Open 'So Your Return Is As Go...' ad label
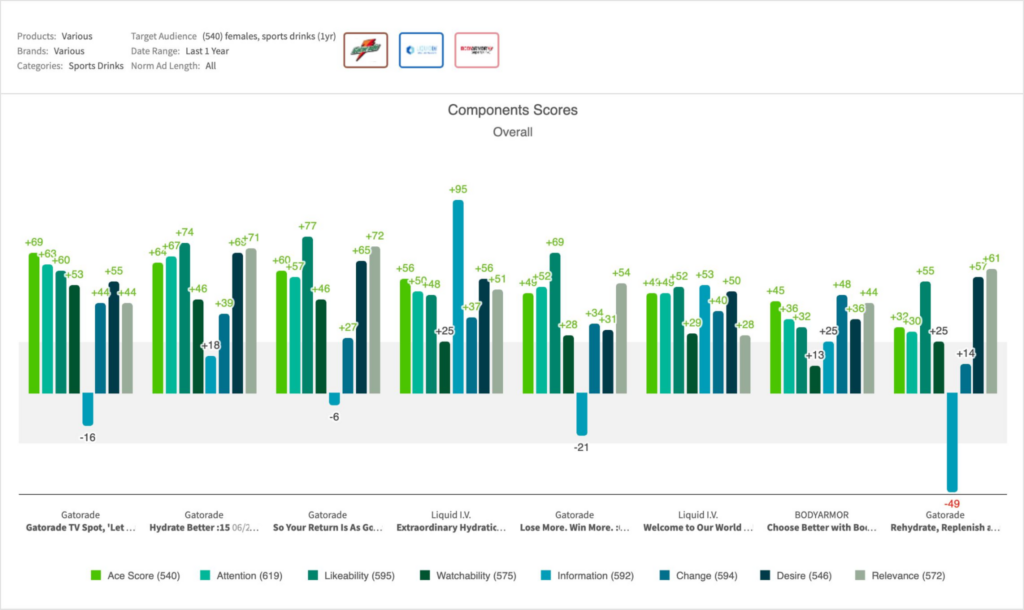 [327, 528]
